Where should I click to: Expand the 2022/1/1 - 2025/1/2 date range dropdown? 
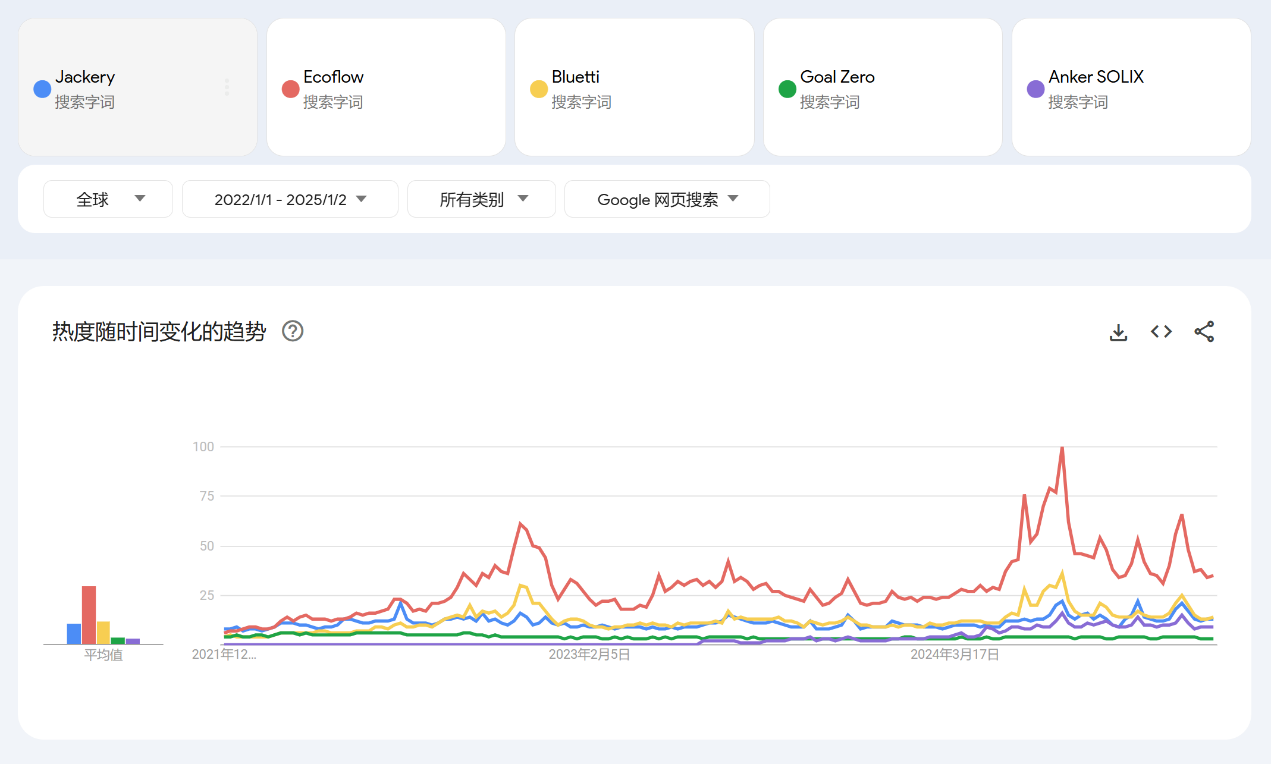click(290, 199)
